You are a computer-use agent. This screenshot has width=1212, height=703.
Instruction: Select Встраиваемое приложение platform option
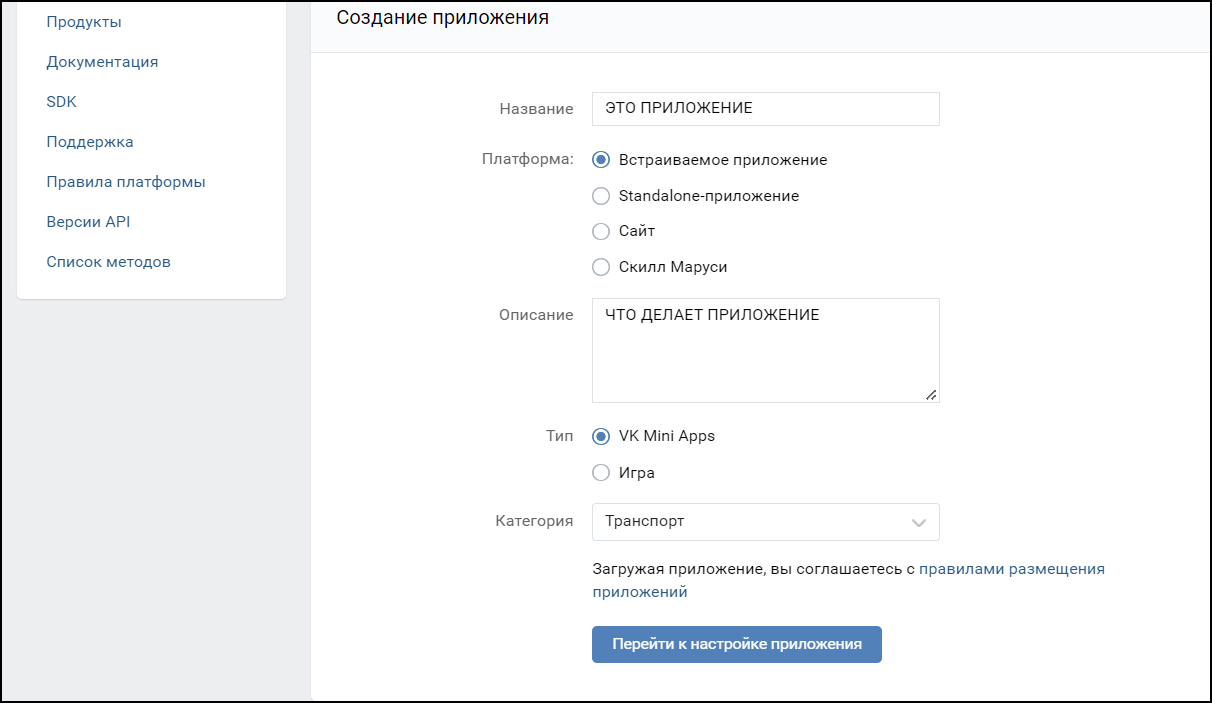(x=601, y=160)
